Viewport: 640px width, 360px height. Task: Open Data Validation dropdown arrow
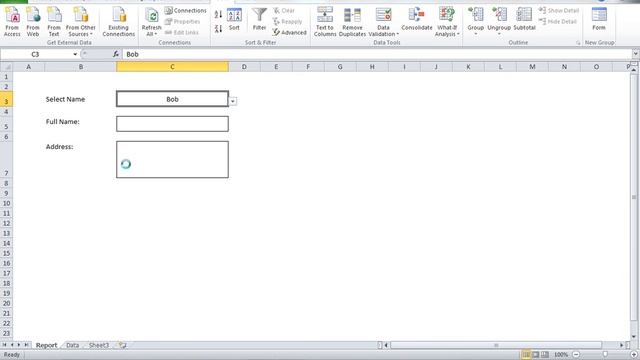click(398, 34)
